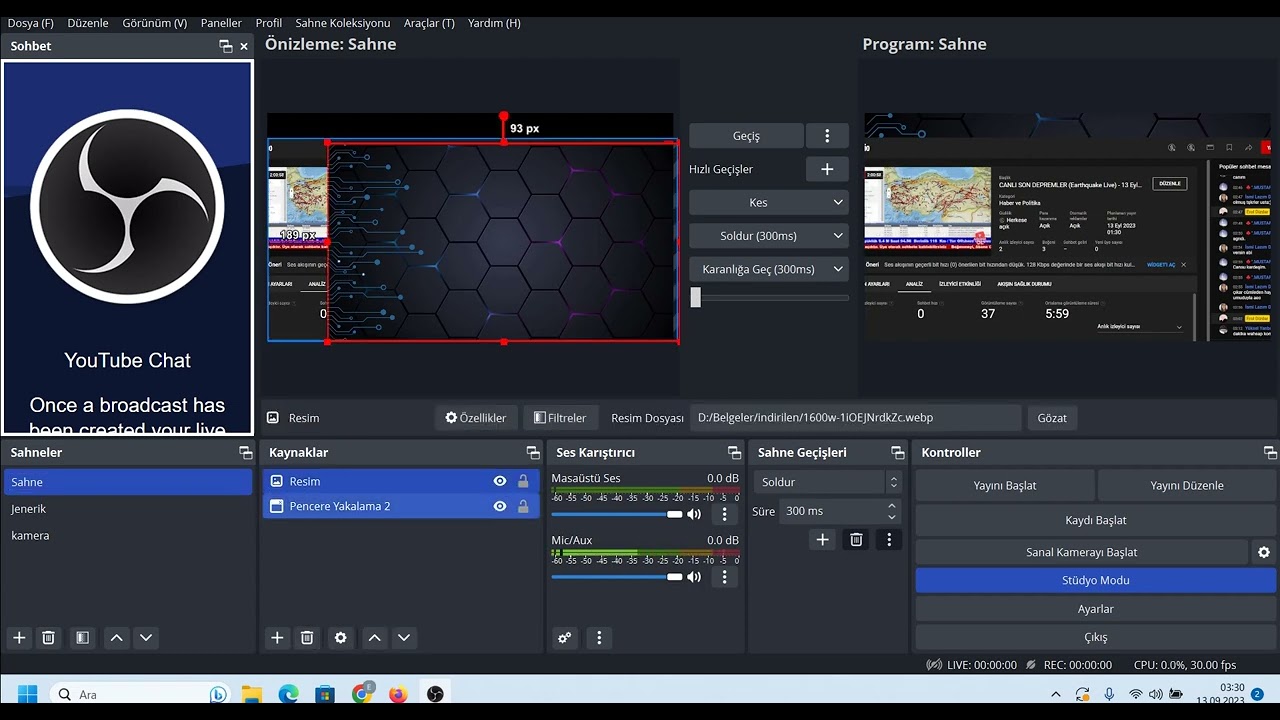Open the Görünüm (V) menu
Viewport: 1280px width, 720px height.
pos(155,23)
